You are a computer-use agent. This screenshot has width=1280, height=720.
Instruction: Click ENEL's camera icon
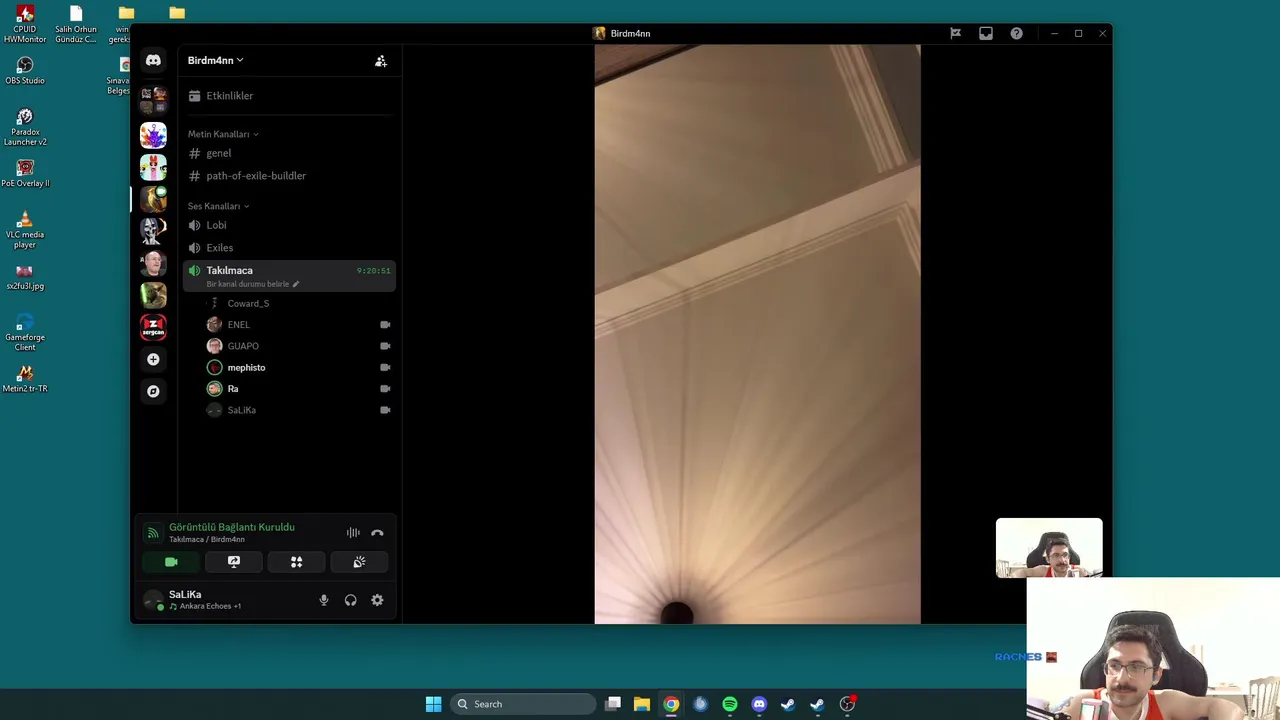point(385,325)
